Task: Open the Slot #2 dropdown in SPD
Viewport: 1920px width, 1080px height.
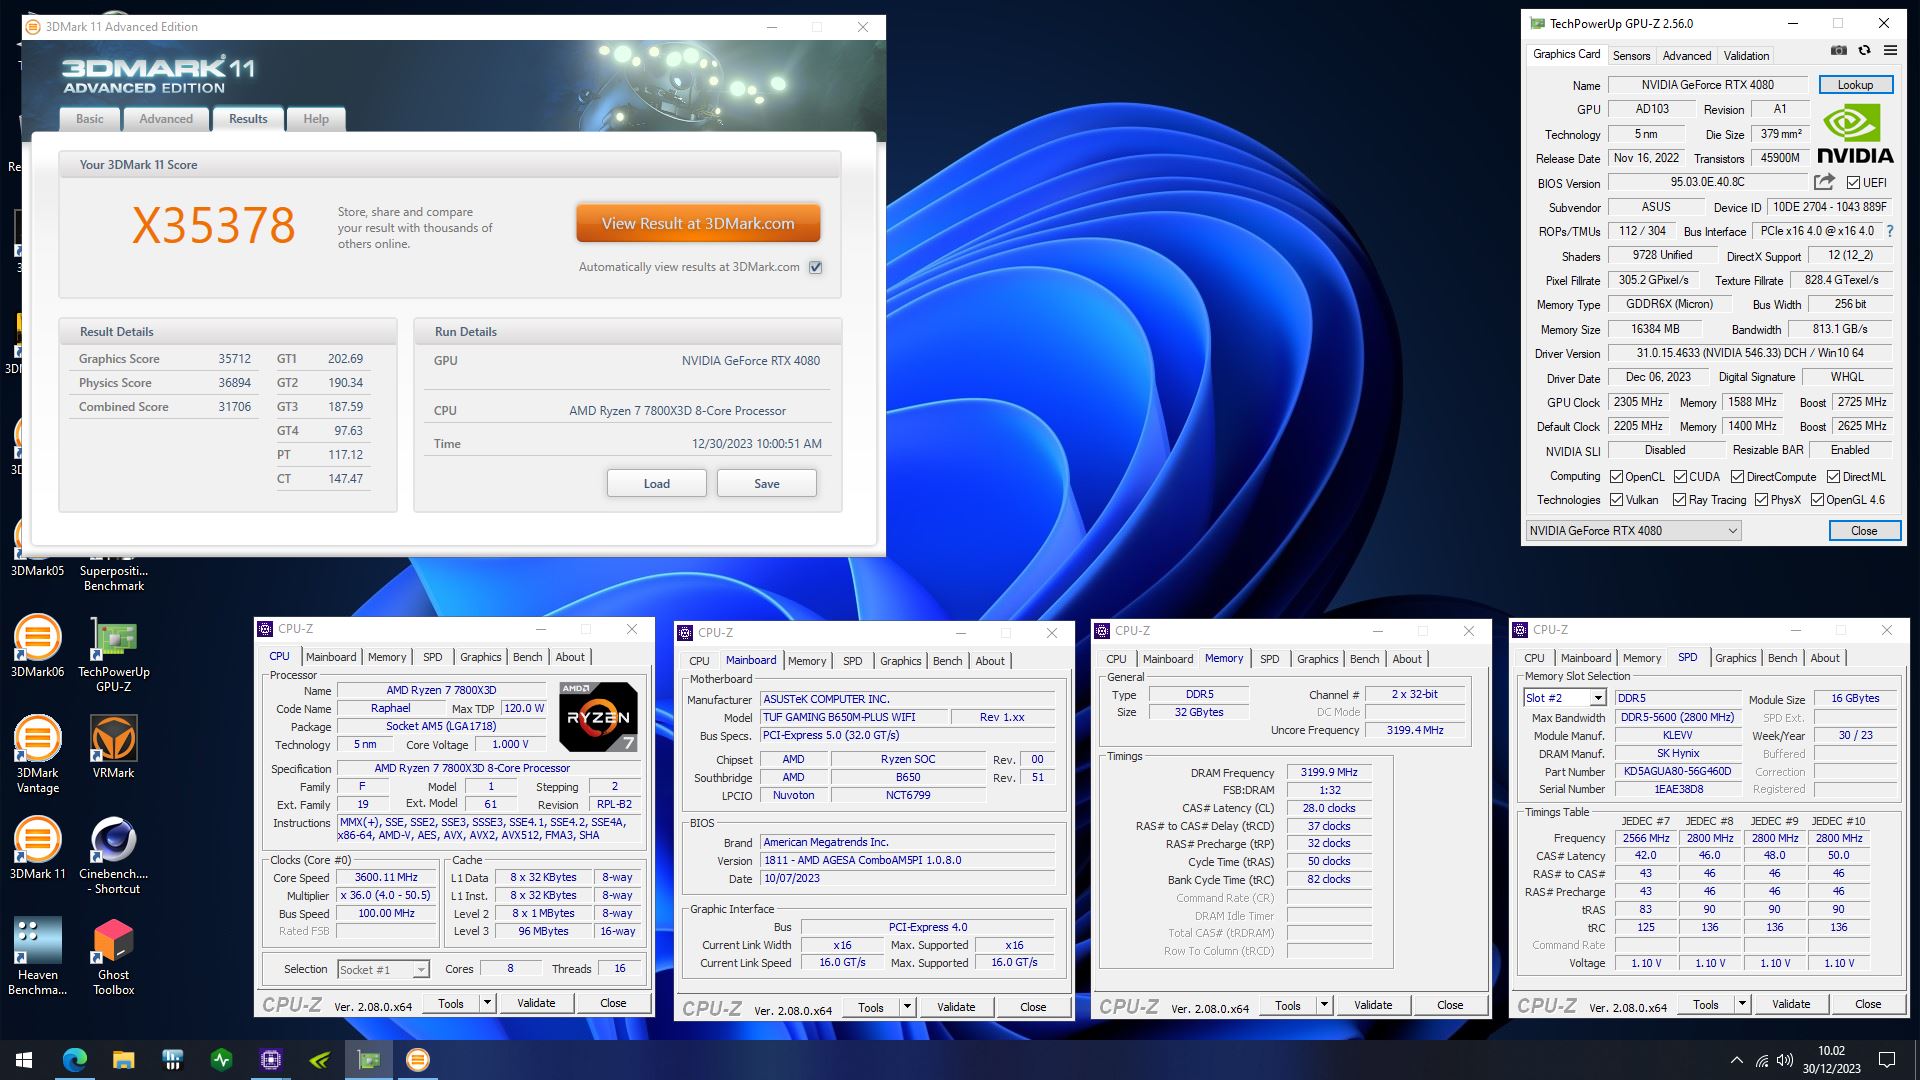Action: tap(1564, 698)
